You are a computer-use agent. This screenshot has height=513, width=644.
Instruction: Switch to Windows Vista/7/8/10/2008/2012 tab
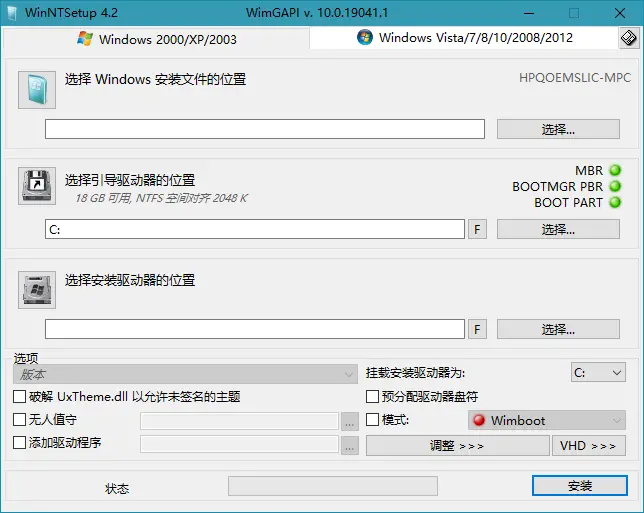coord(464,38)
